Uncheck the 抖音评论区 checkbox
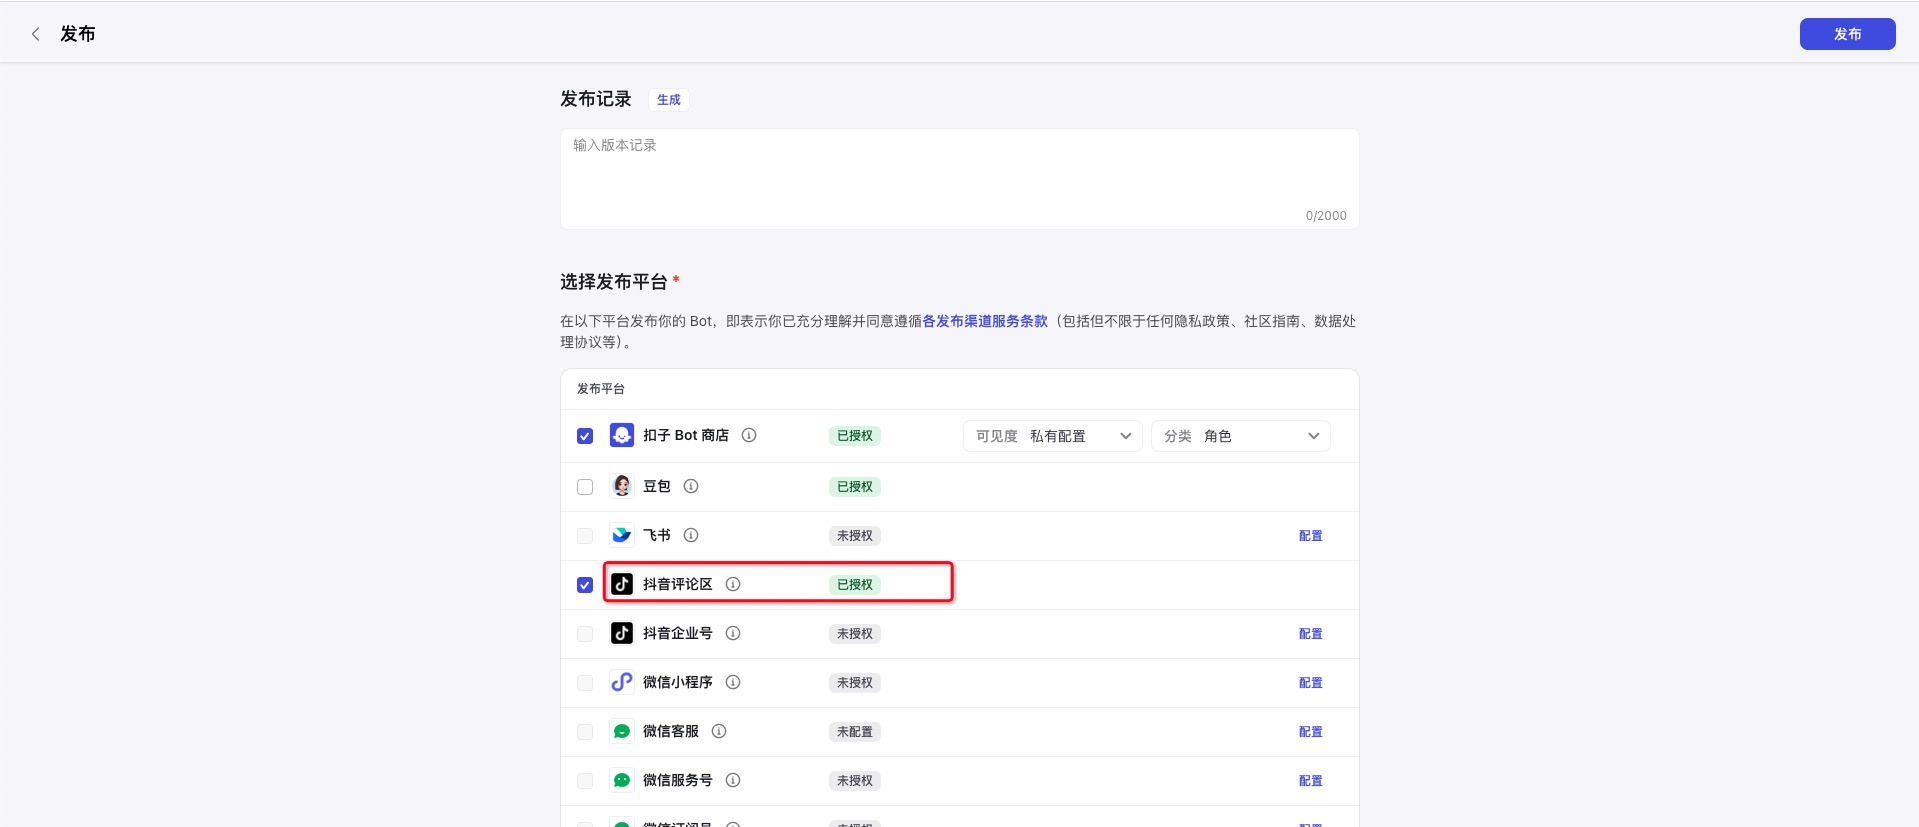This screenshot has width=1919, height=827. click(x=585, y=585)
